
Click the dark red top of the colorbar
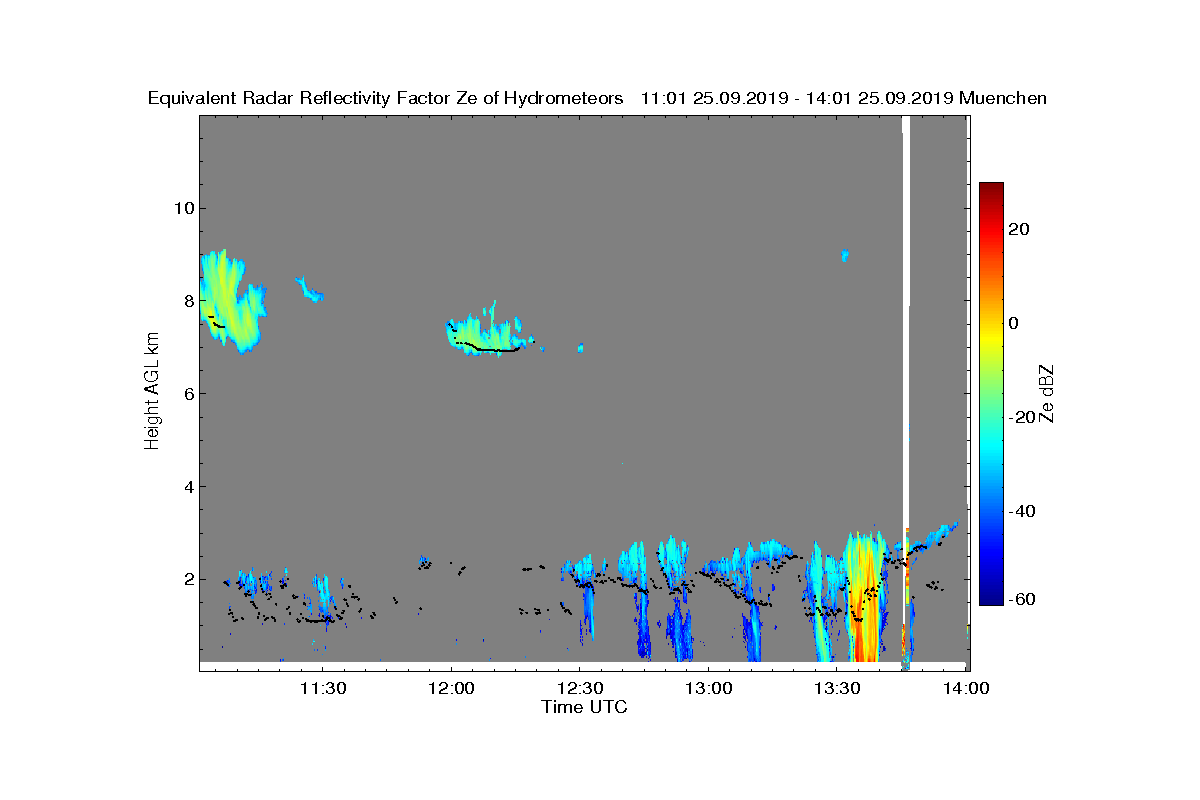coord(991,190)
